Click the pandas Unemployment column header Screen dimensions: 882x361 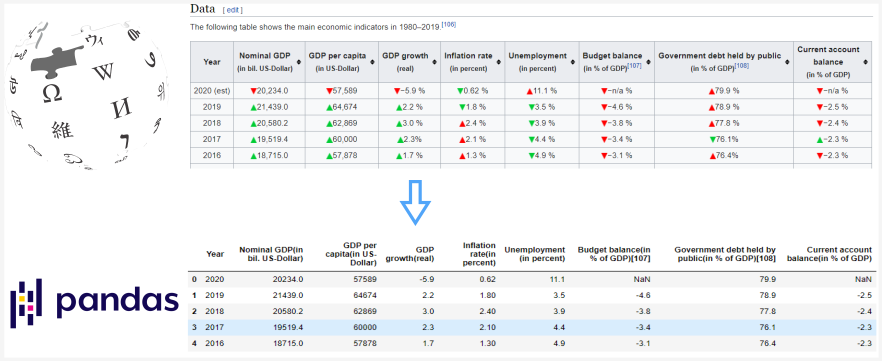(x=534, y=254)
